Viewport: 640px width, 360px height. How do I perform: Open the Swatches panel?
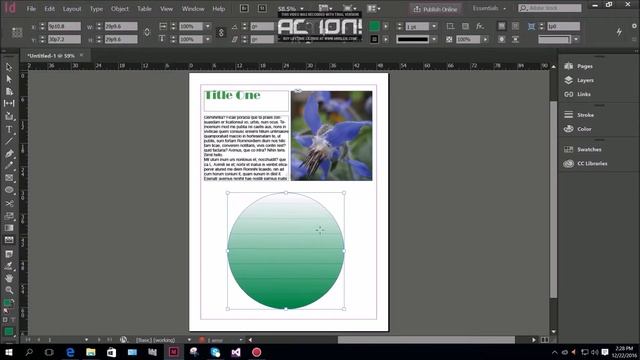point(589,149)
